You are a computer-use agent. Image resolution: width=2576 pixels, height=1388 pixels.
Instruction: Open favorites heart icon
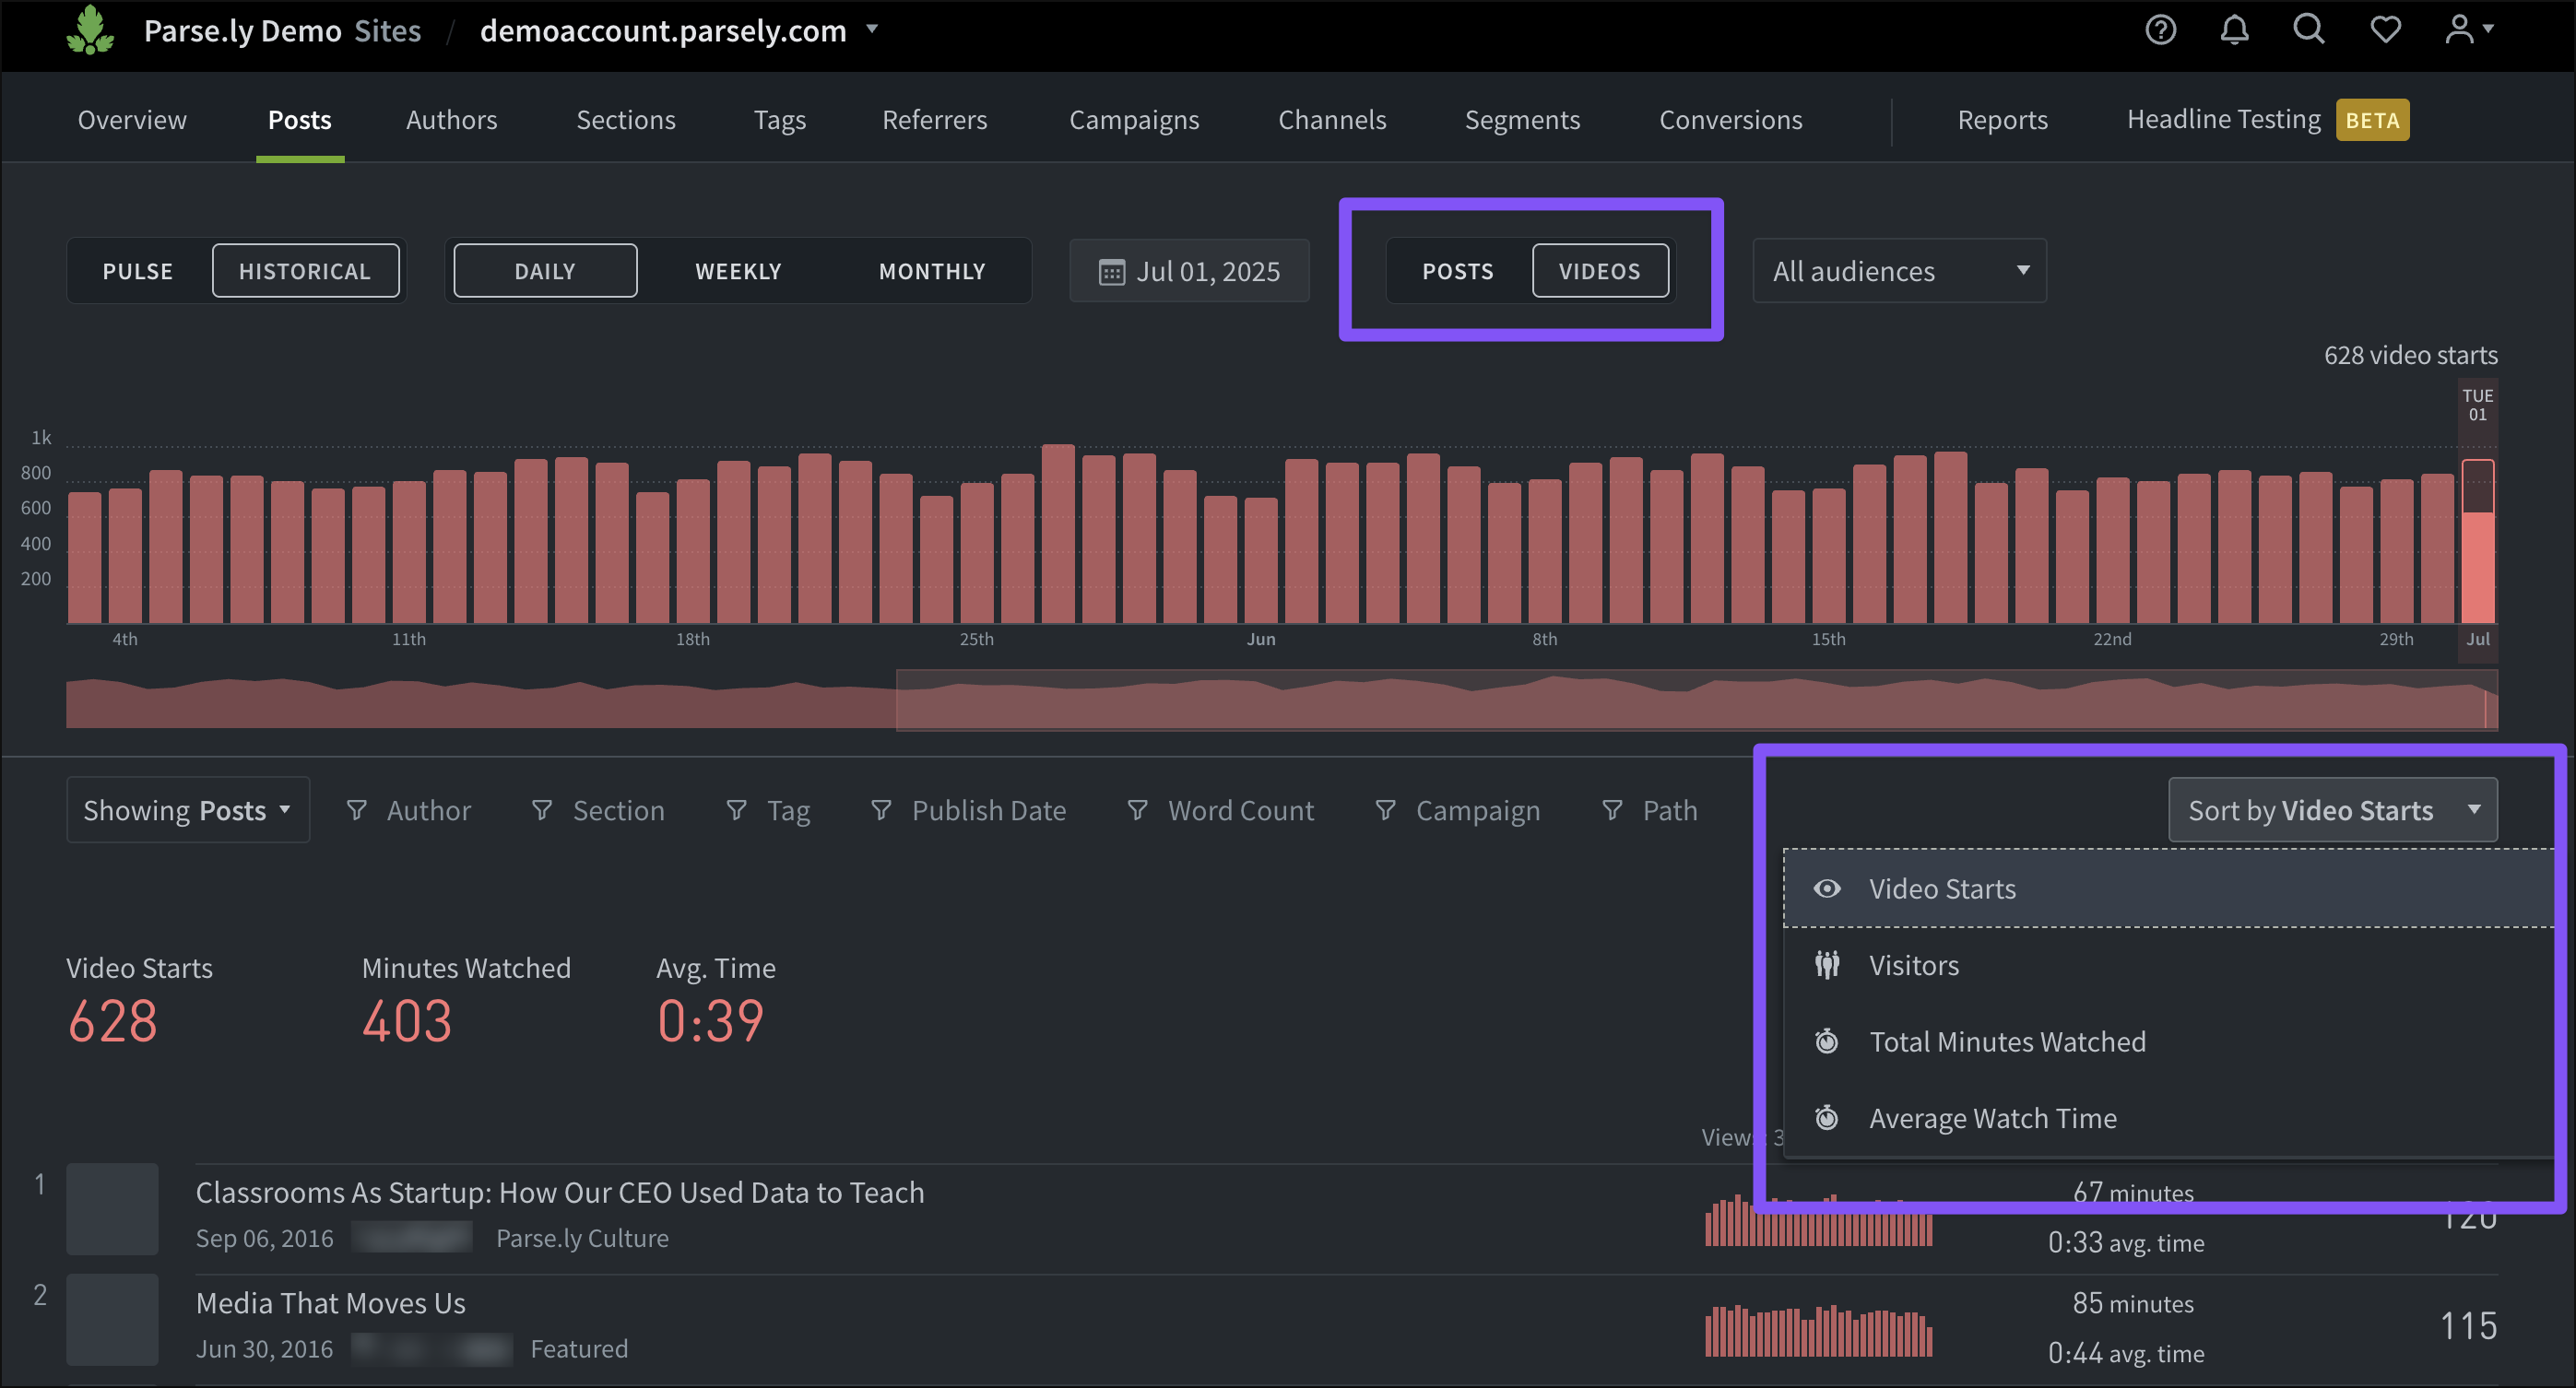(2385, 30)
